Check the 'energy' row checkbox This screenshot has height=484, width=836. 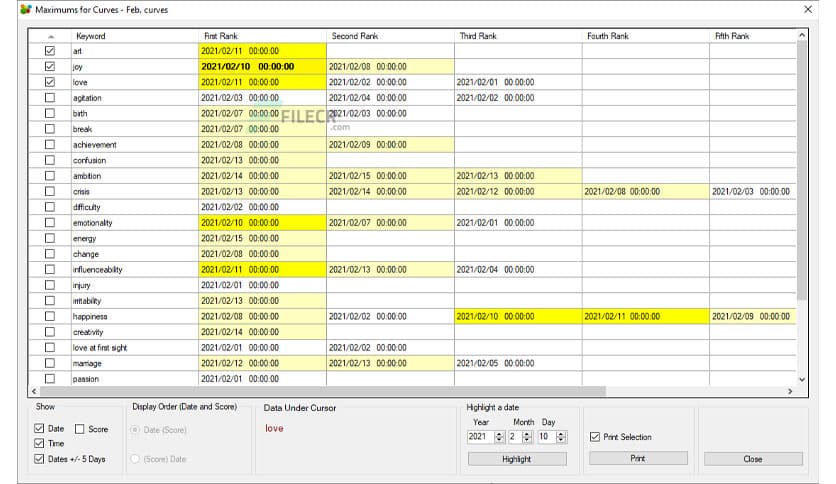pos(50,238)
